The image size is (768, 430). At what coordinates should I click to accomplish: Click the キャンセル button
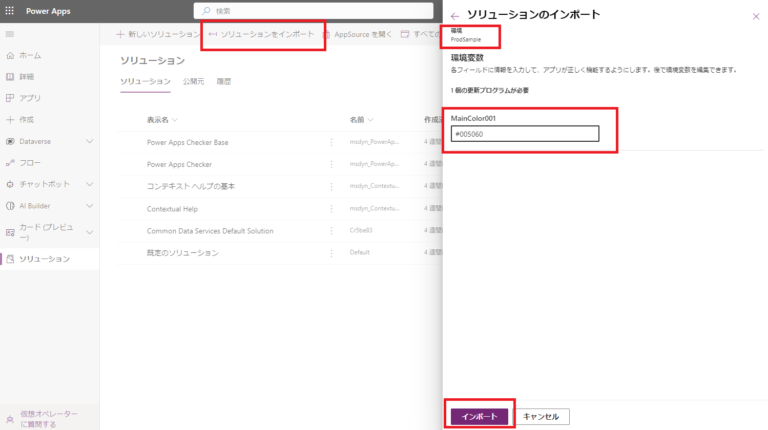[x=543, y=415]
